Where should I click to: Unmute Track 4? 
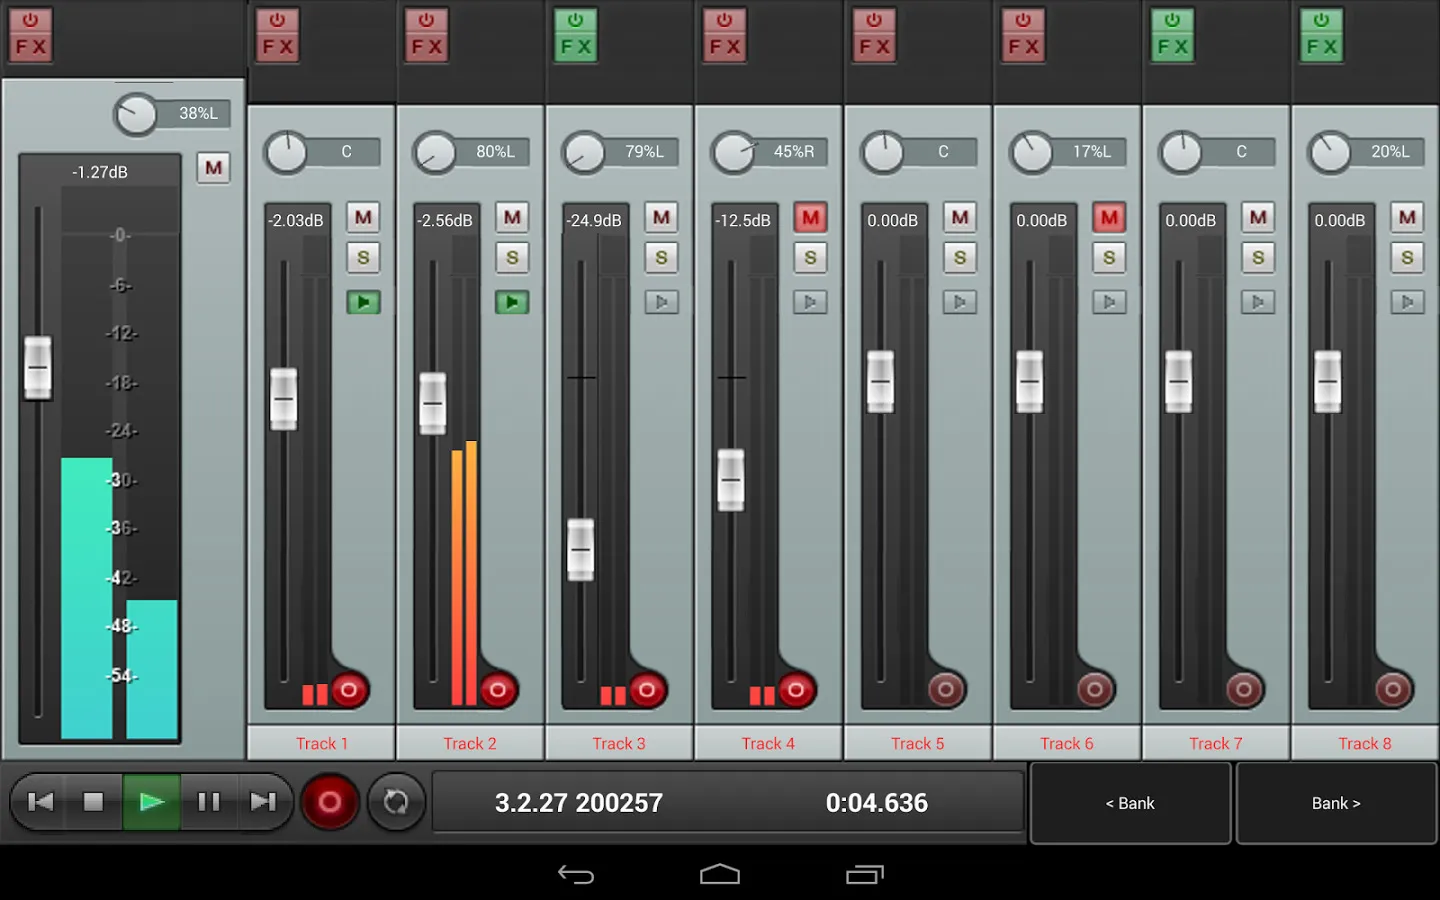810,217
